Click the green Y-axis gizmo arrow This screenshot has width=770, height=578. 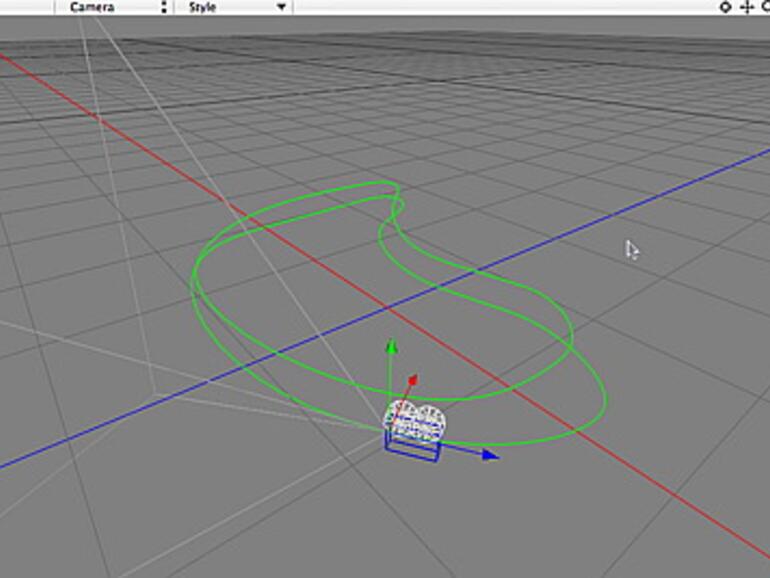[x=391, y=347]
